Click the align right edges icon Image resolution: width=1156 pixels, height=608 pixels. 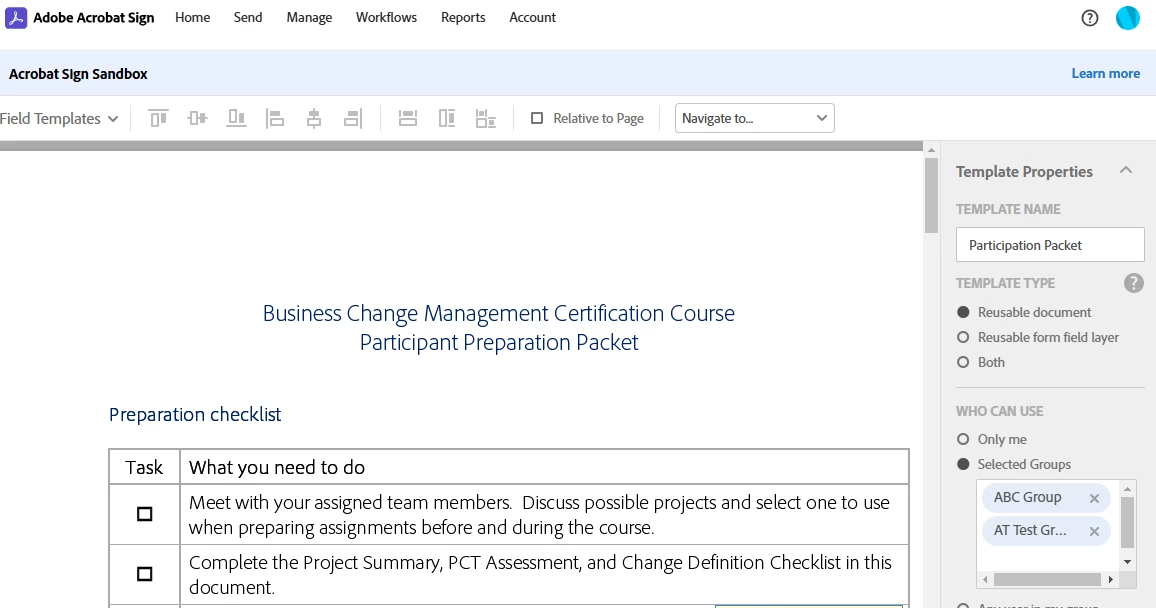(352, 118)
